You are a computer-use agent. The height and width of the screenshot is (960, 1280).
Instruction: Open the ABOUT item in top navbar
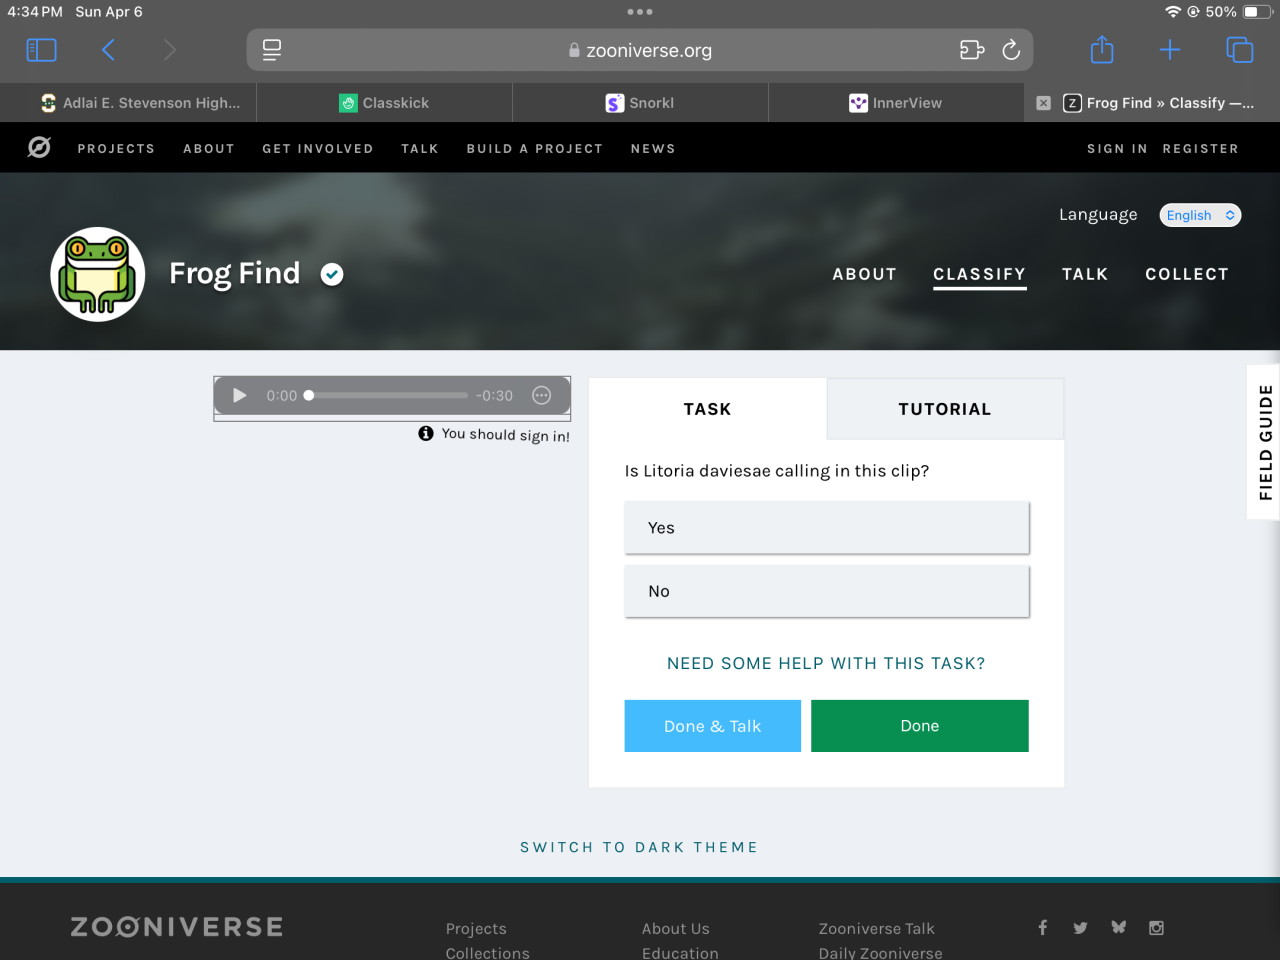[209, 149]
